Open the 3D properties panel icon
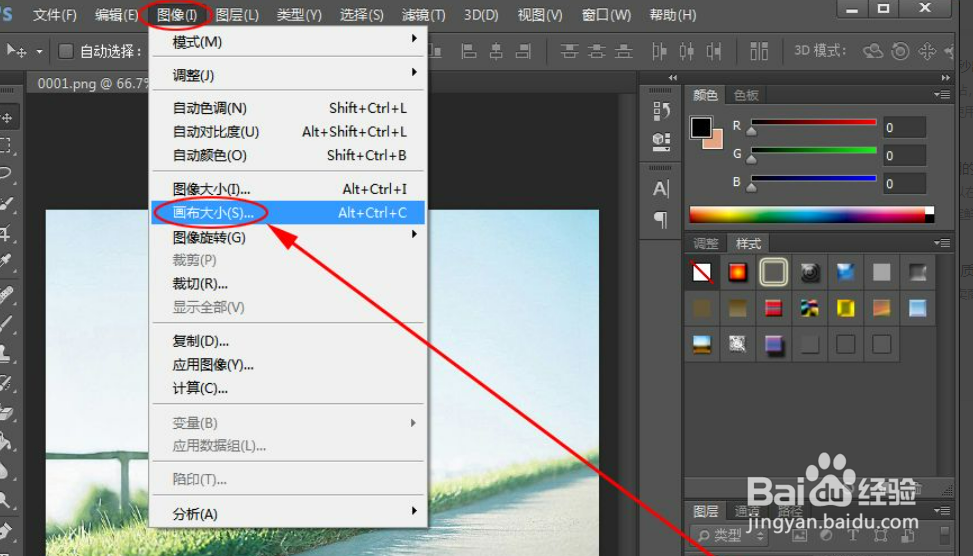973x556 pixels. [661, 141]
